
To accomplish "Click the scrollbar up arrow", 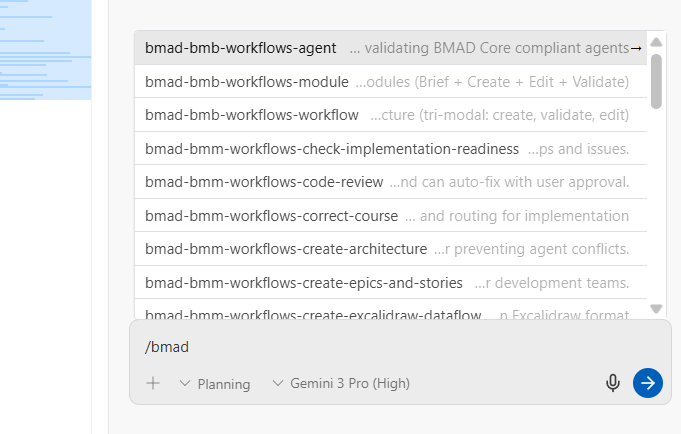I will [x=656, y=42].
